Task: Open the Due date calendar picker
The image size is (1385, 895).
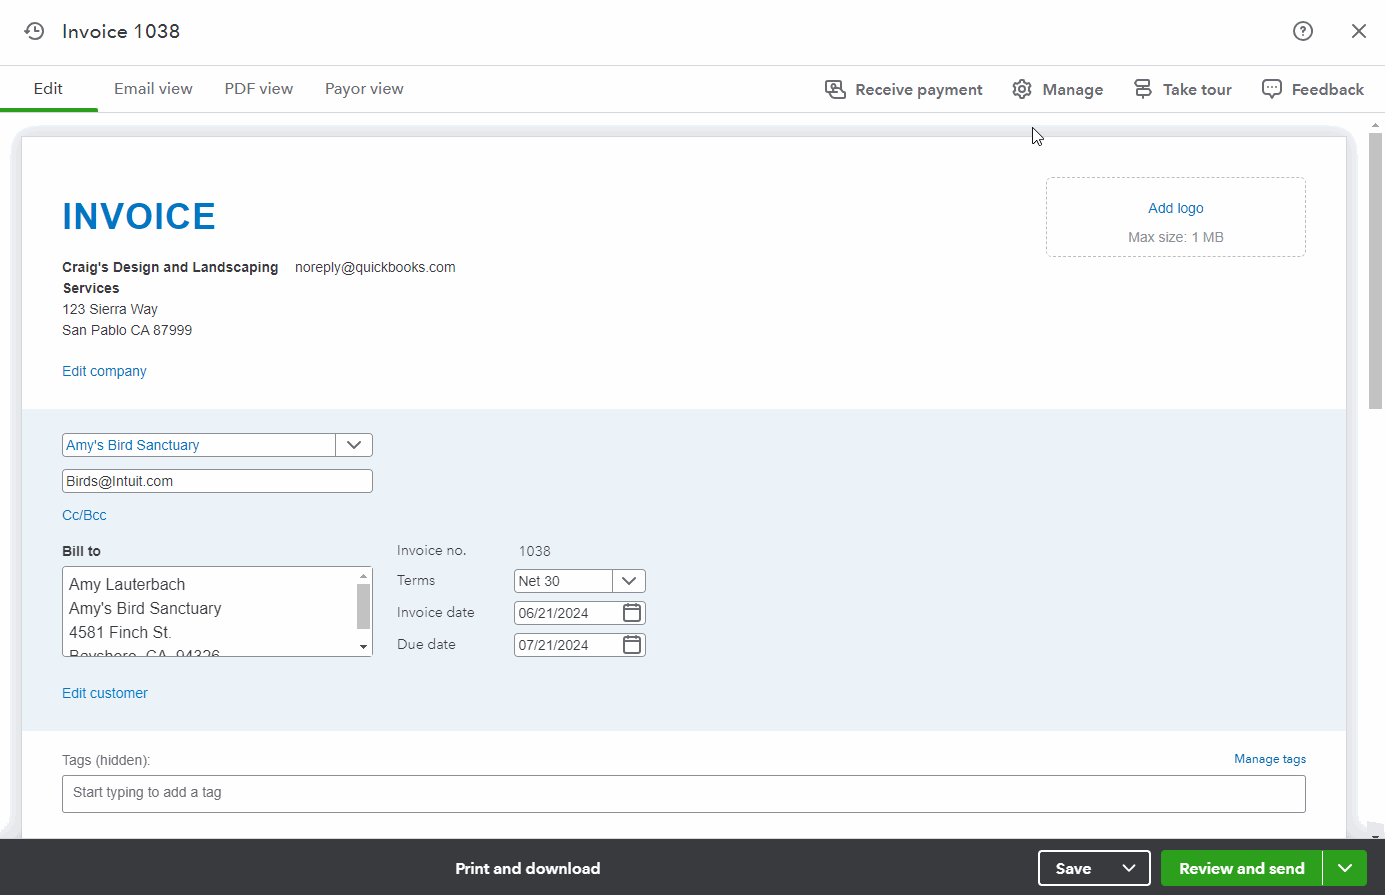Action: pyautogui.click(x=632, y=645)
